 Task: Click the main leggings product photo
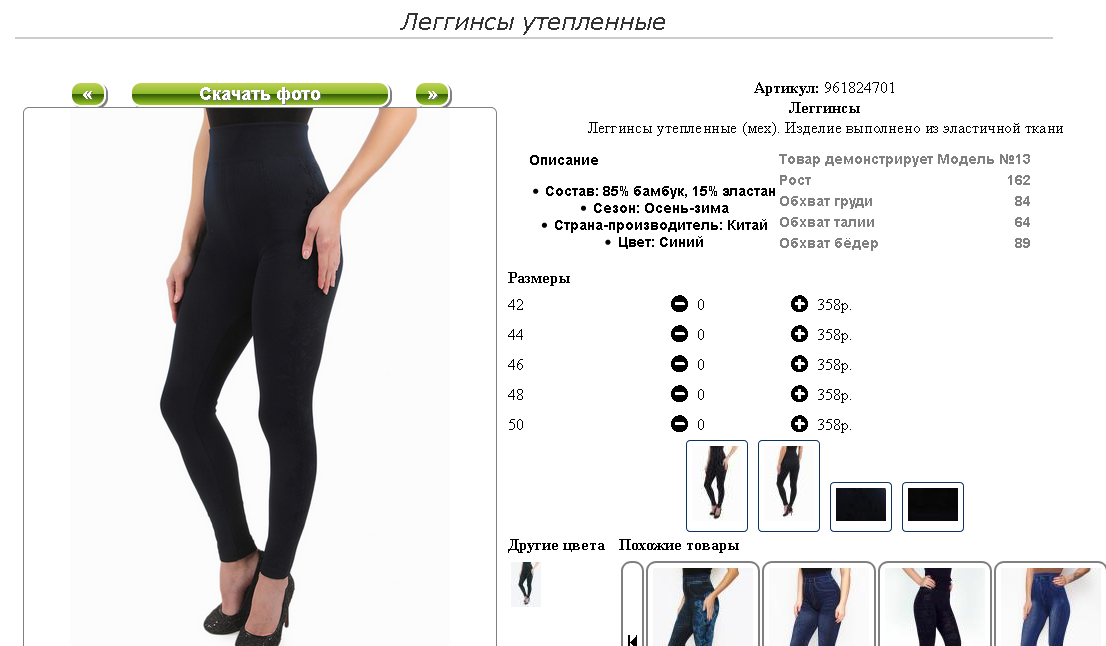[260, 377]
